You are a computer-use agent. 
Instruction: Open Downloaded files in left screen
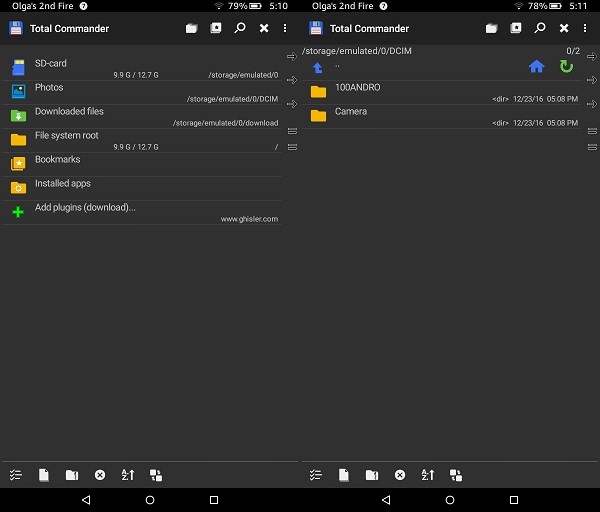(142, 116)
